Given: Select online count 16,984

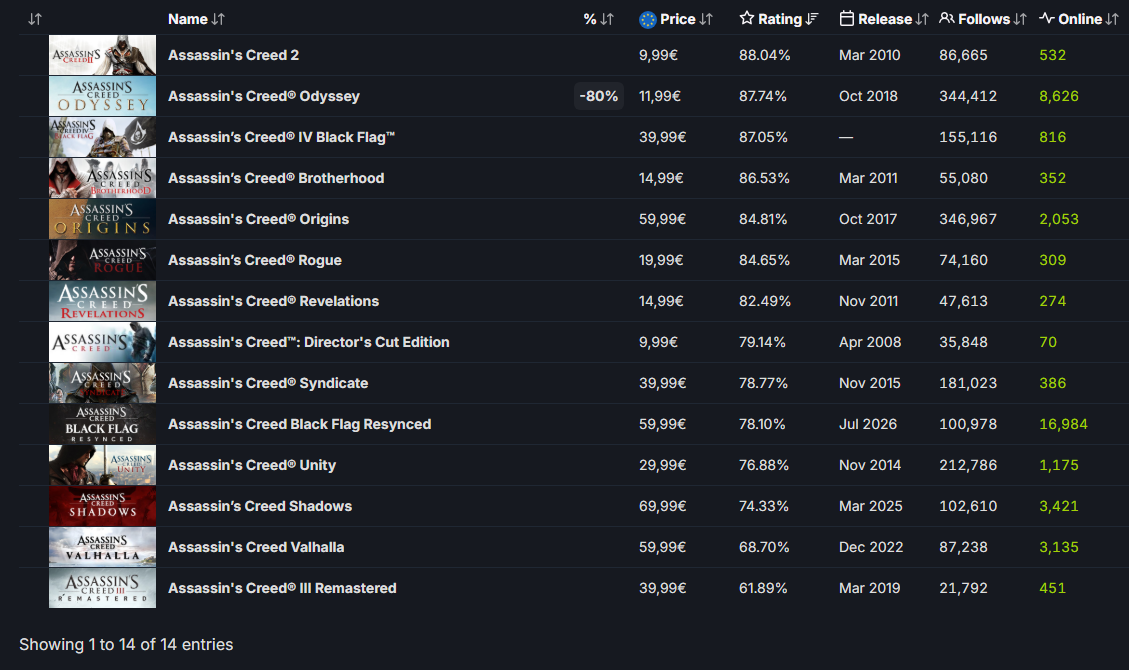Looking at the screenshot, I should 1063,425.
